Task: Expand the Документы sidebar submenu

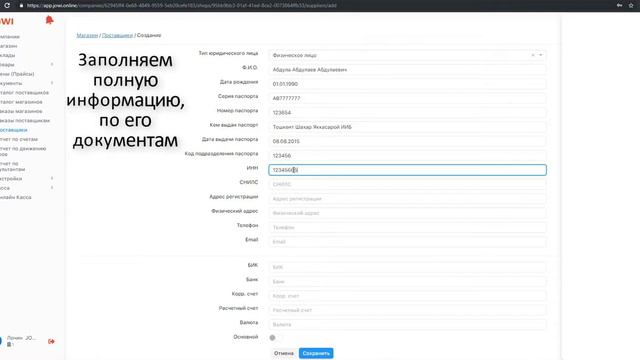Action: coord(52,83)
